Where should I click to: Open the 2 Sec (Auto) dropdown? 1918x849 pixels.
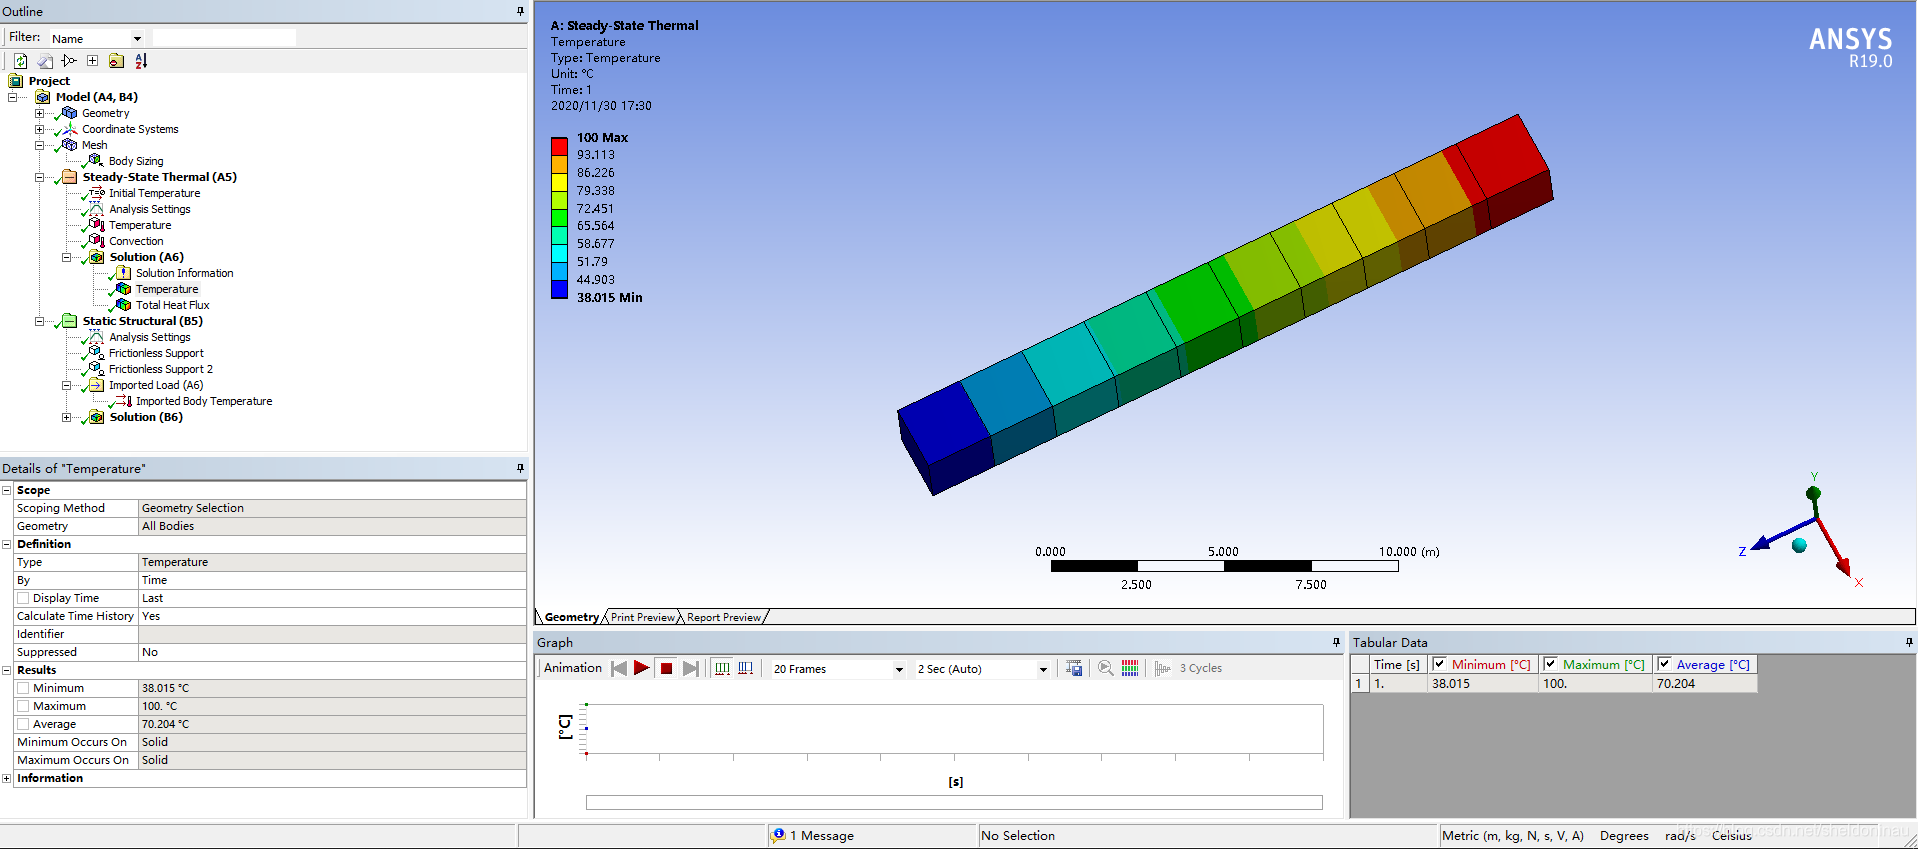[x=1043, y=669]
